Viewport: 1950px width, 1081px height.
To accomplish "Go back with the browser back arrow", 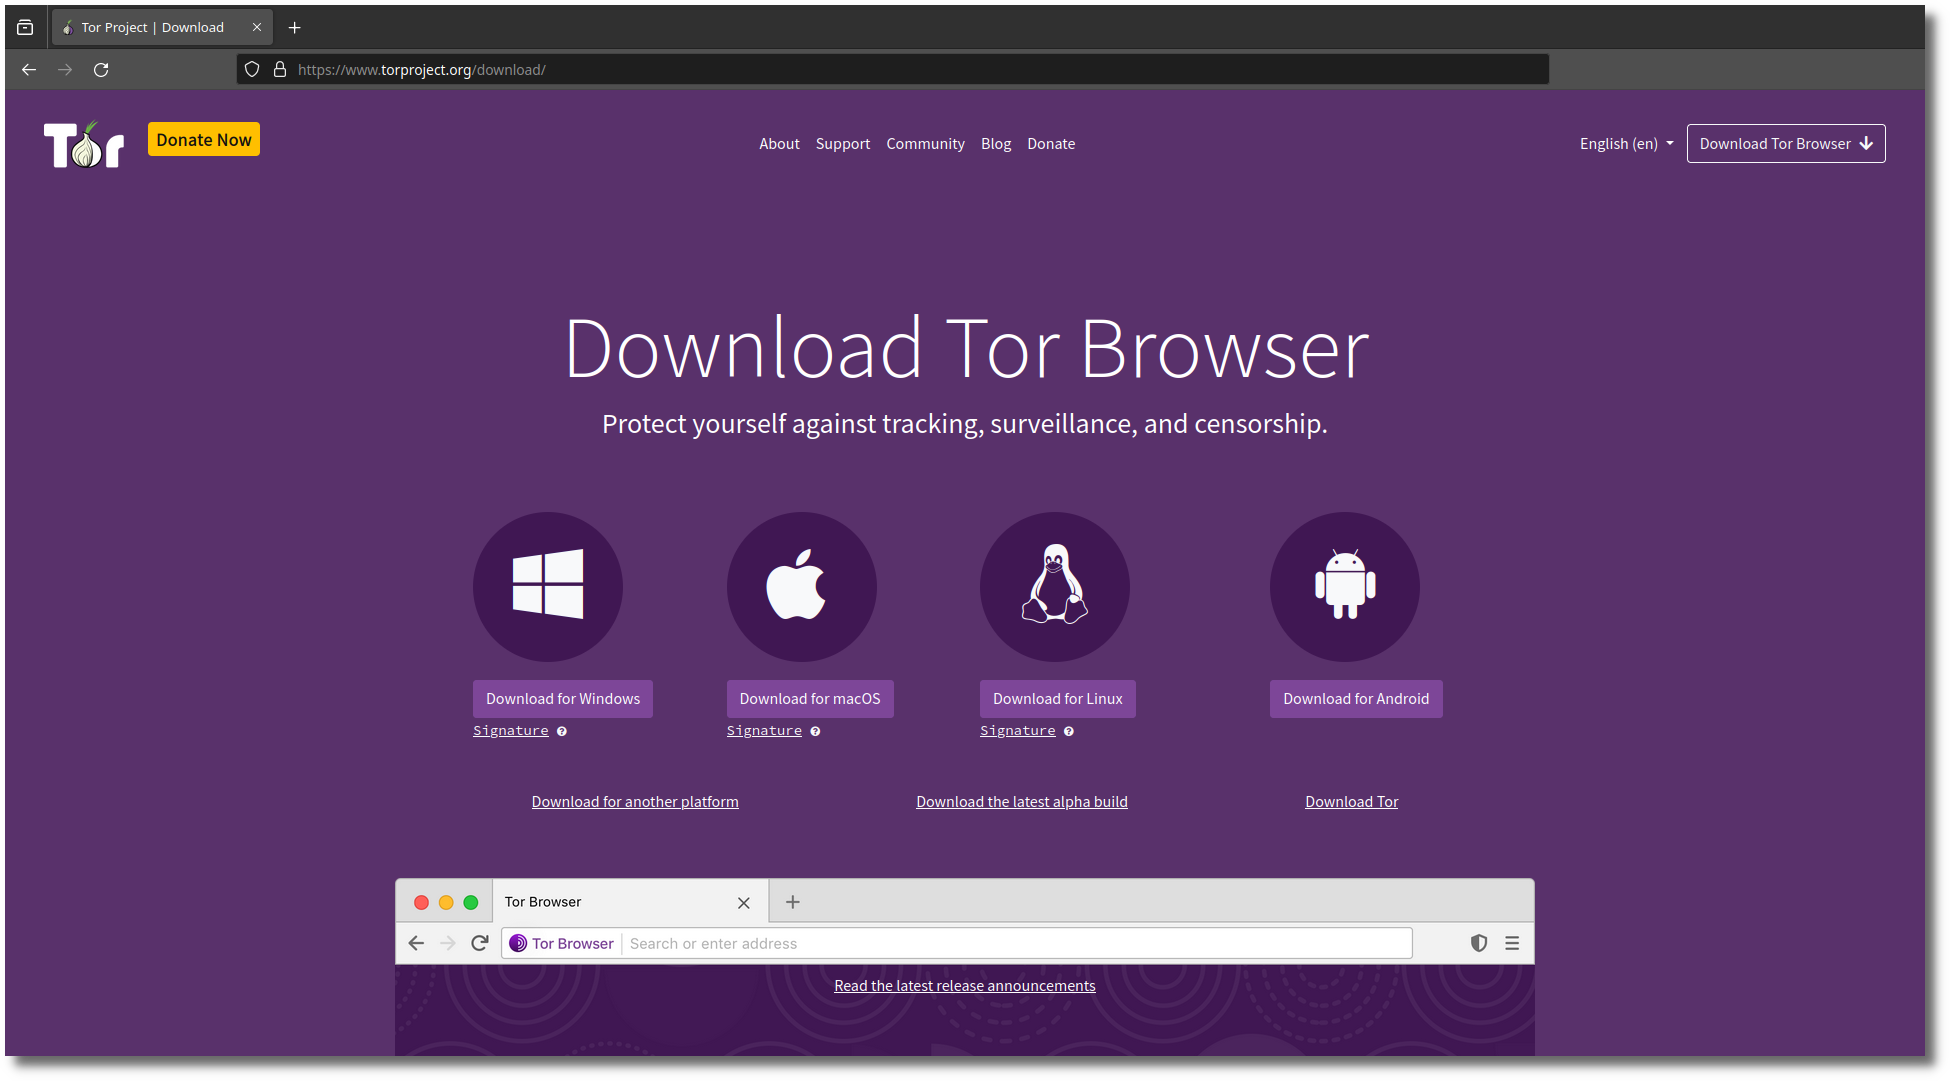I will (x=29, y=70).
